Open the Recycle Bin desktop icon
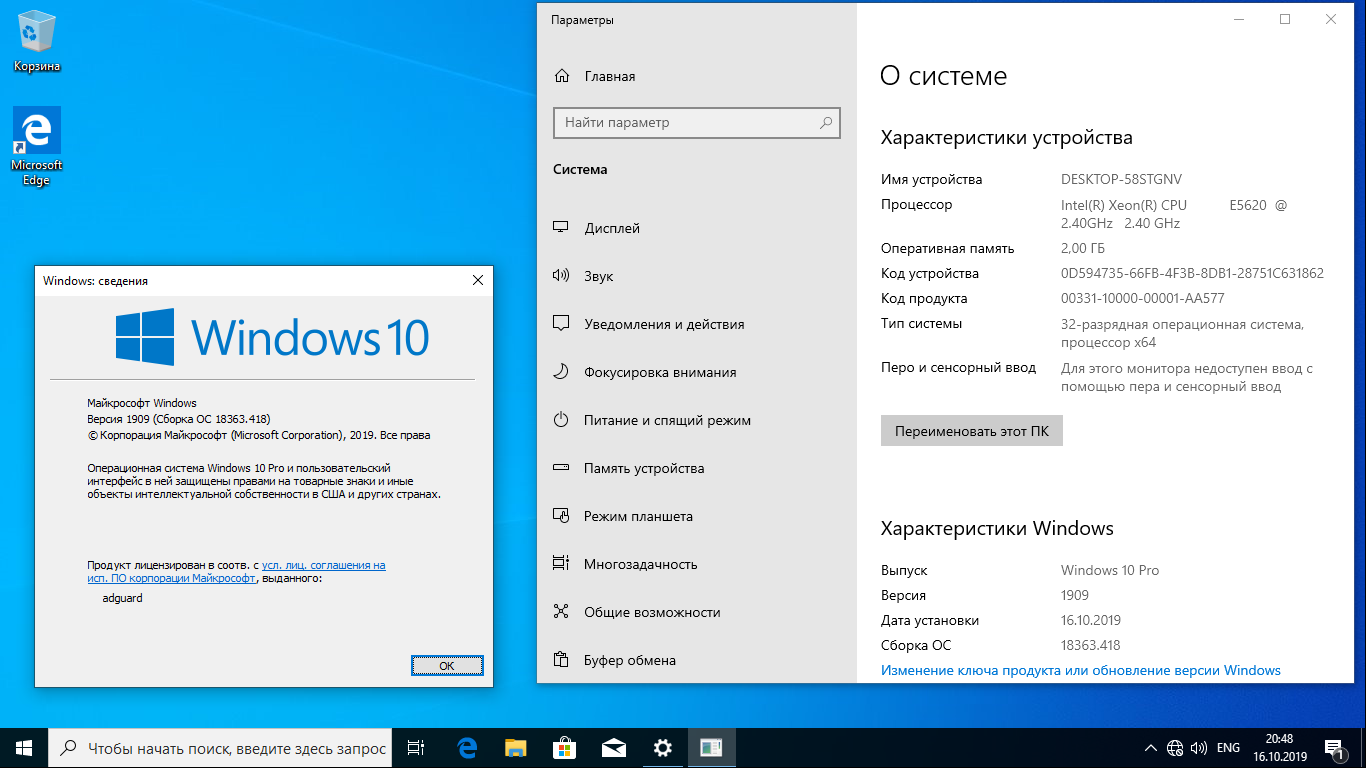The image size is (1366, 768). tap(37, 42)
